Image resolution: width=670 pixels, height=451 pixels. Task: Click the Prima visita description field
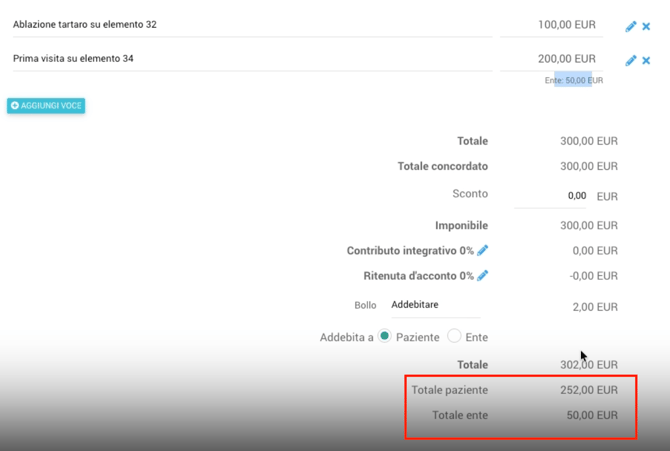250,58
